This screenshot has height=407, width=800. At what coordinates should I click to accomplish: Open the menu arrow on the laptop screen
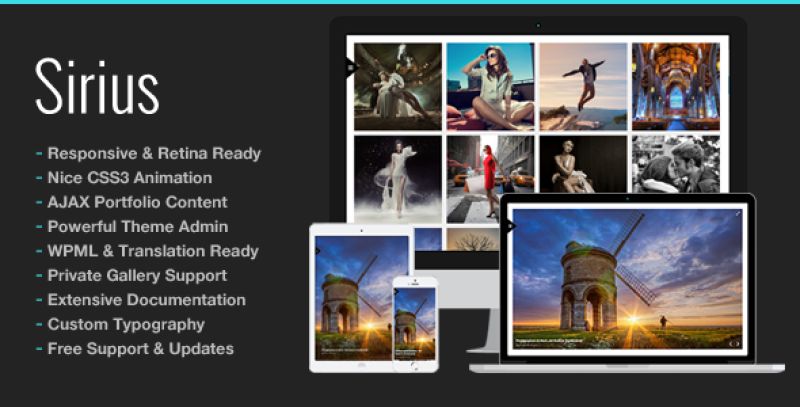click(x=511, y=225)
